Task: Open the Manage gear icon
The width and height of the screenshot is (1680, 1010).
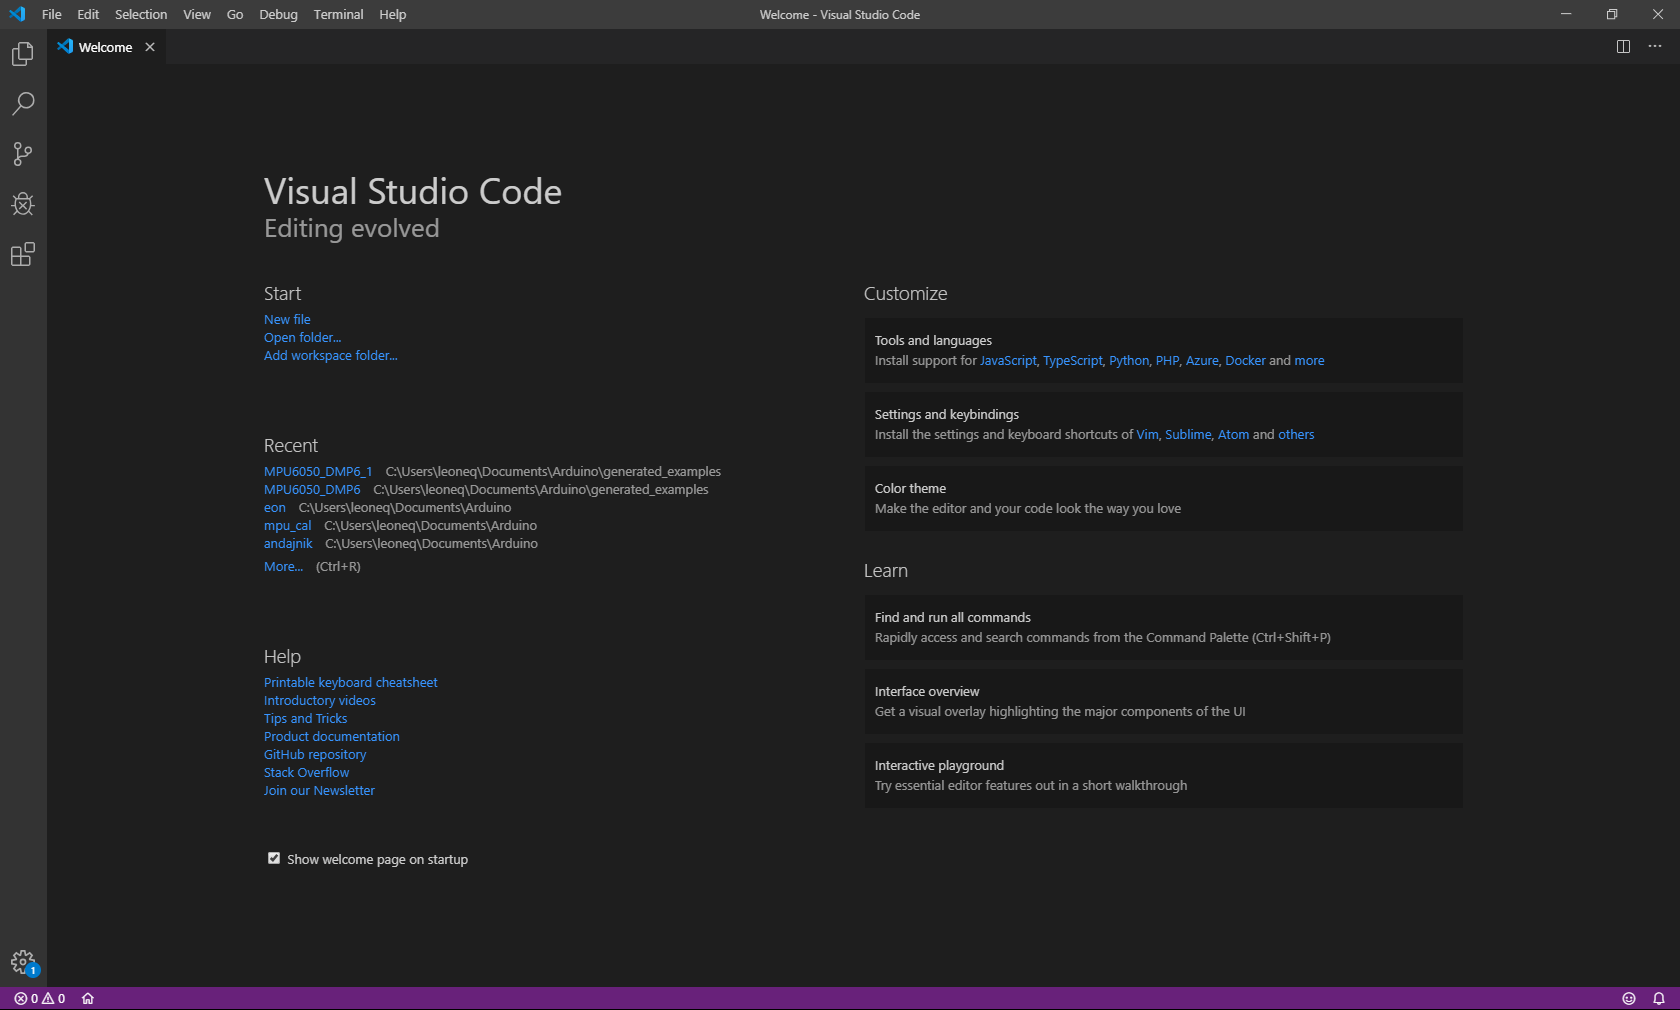Action: point(23,962)
